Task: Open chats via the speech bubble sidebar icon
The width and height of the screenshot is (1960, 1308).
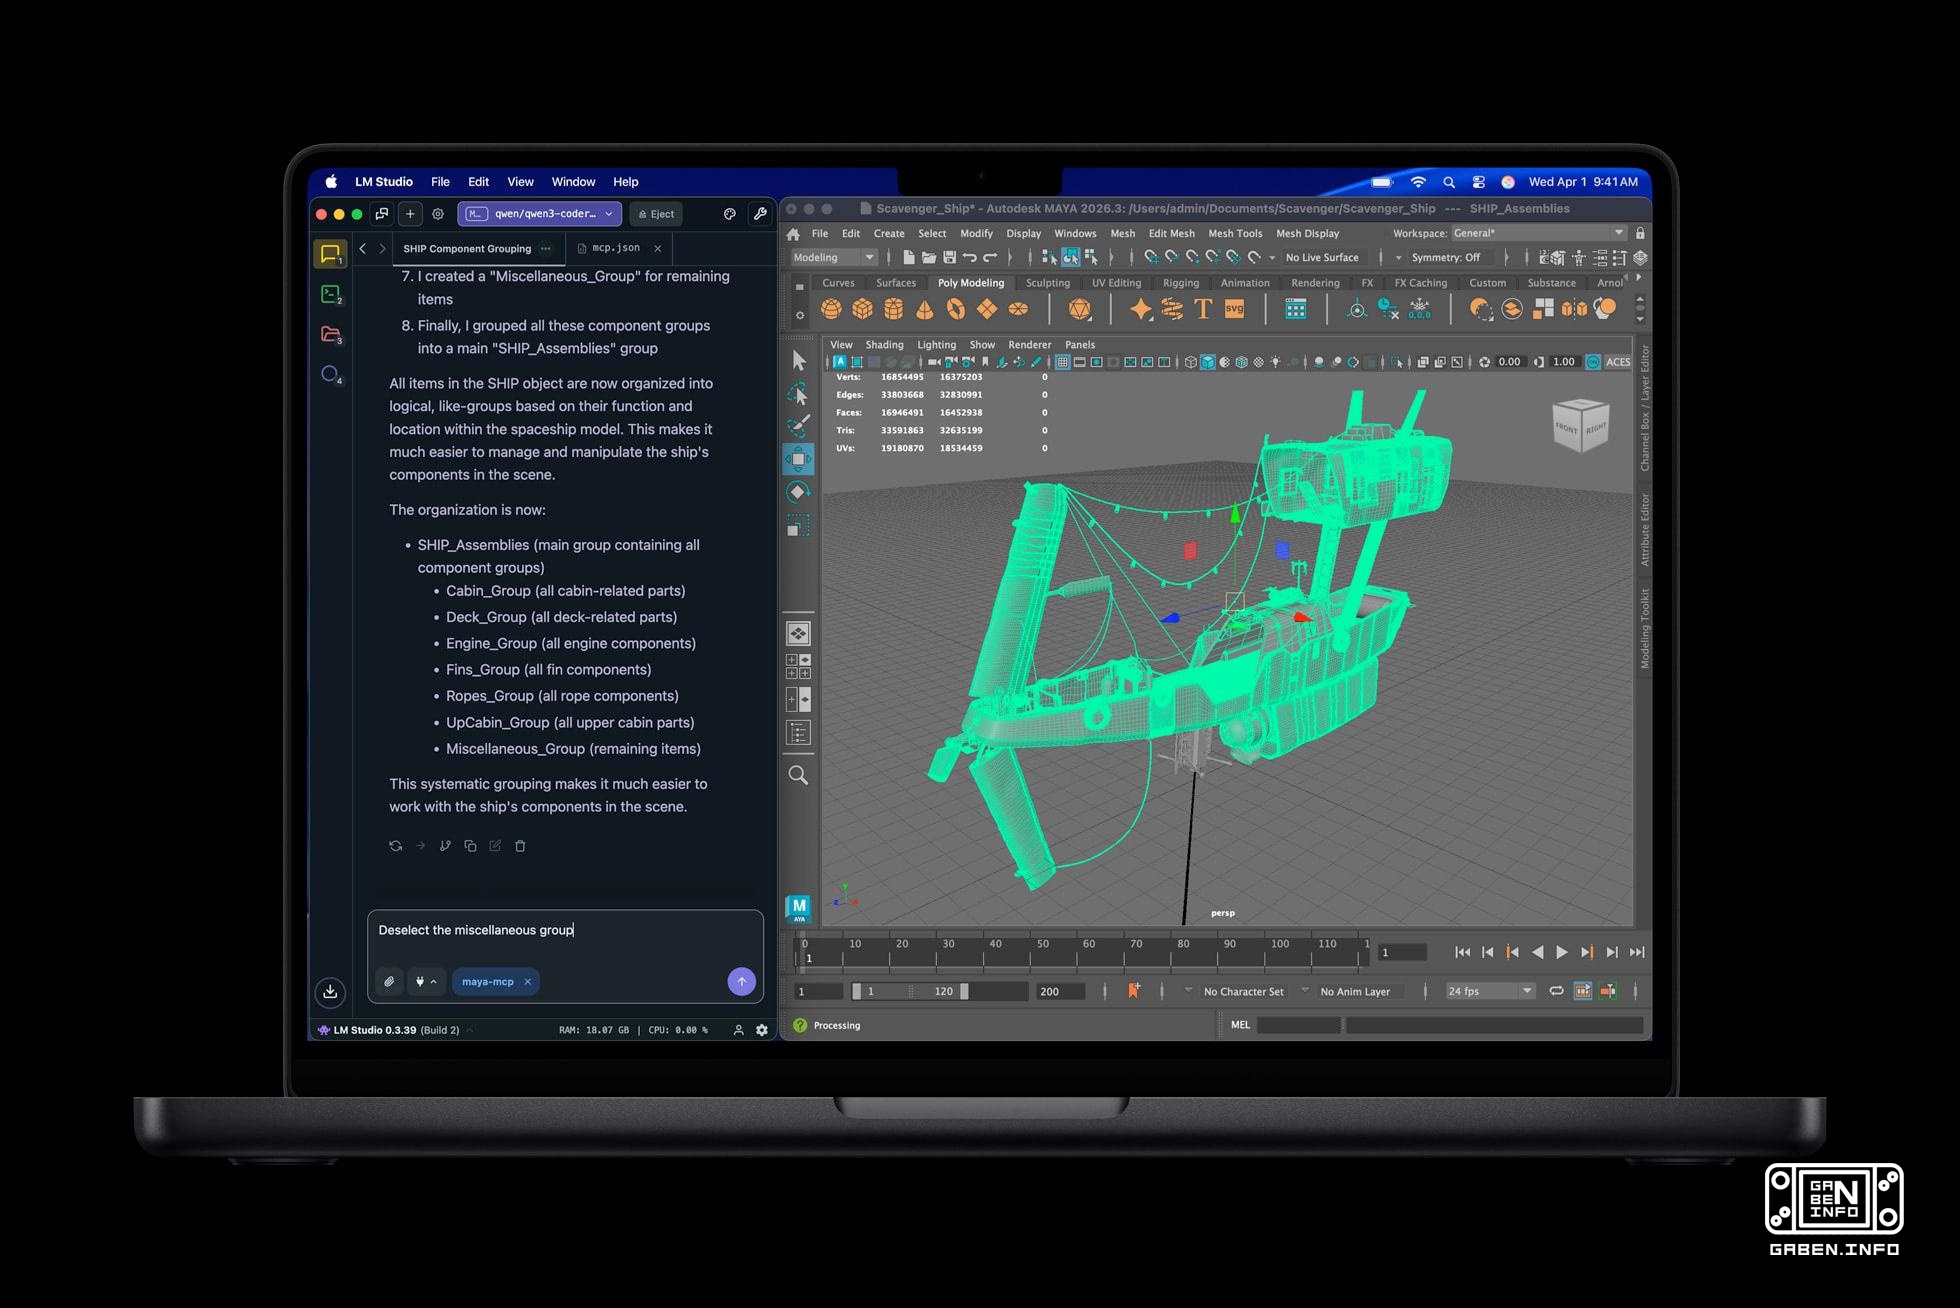Action: click(x=331, y=253)
